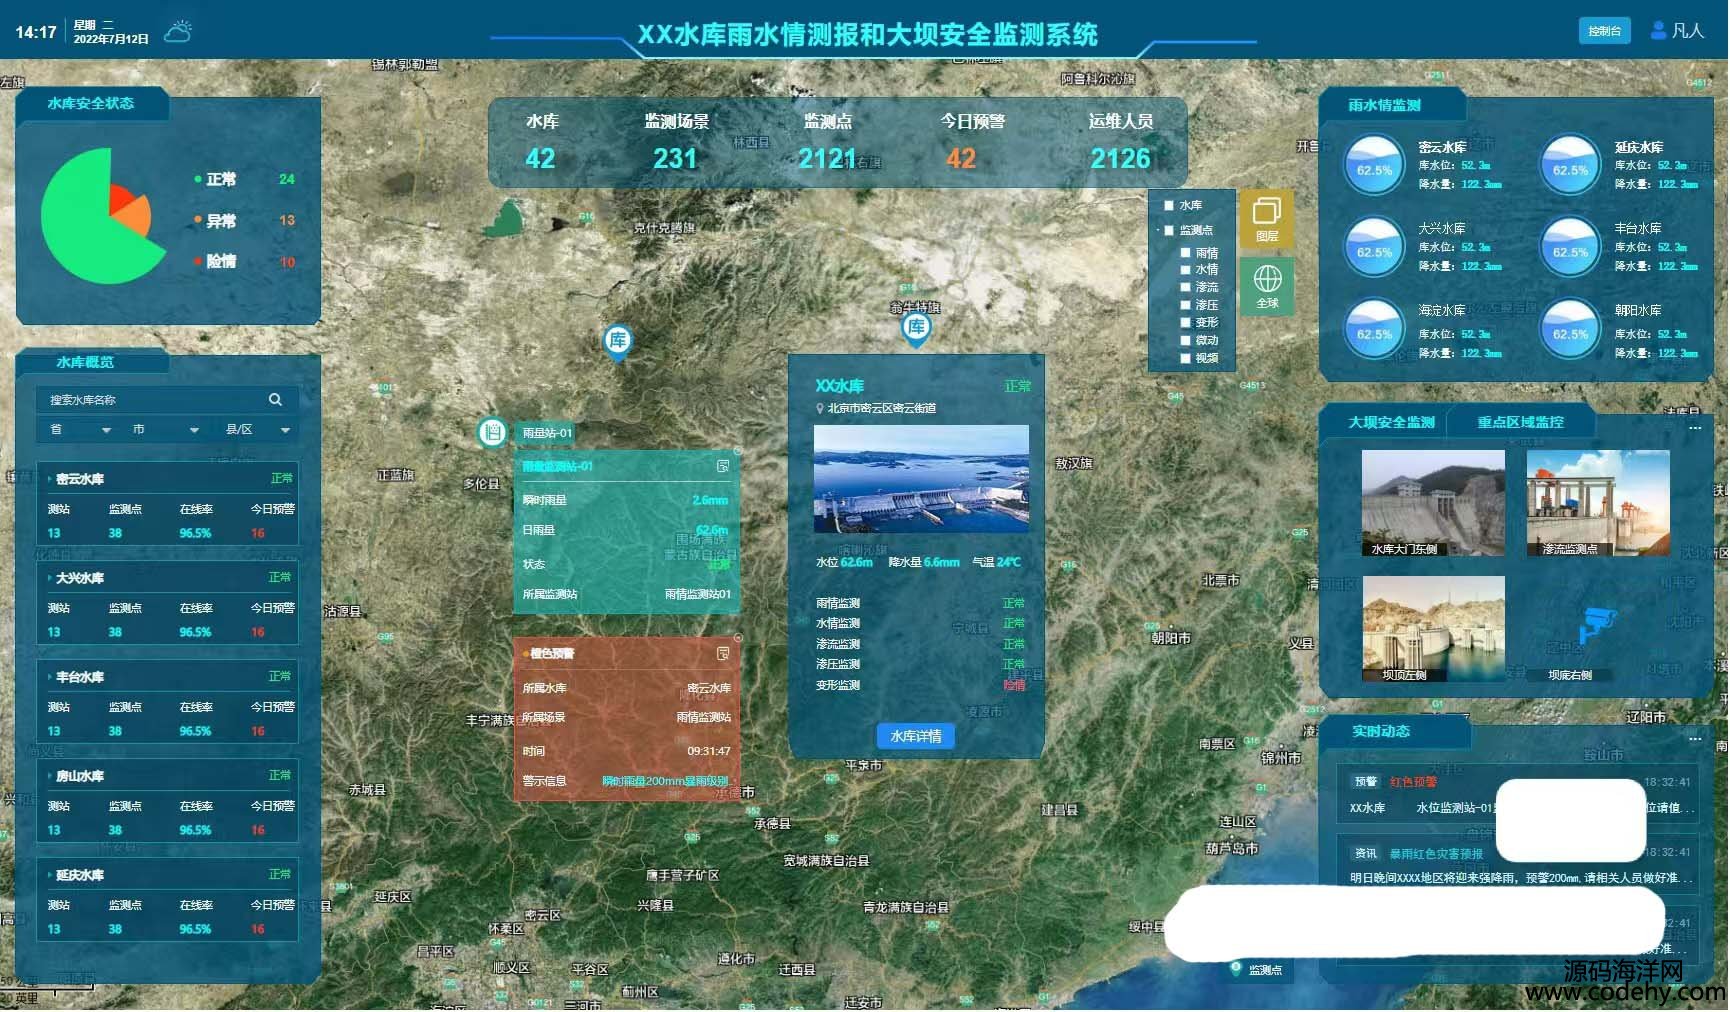Expand the 橙色预警 popup using its corner icon
1730x1012 pixels.
723,653
